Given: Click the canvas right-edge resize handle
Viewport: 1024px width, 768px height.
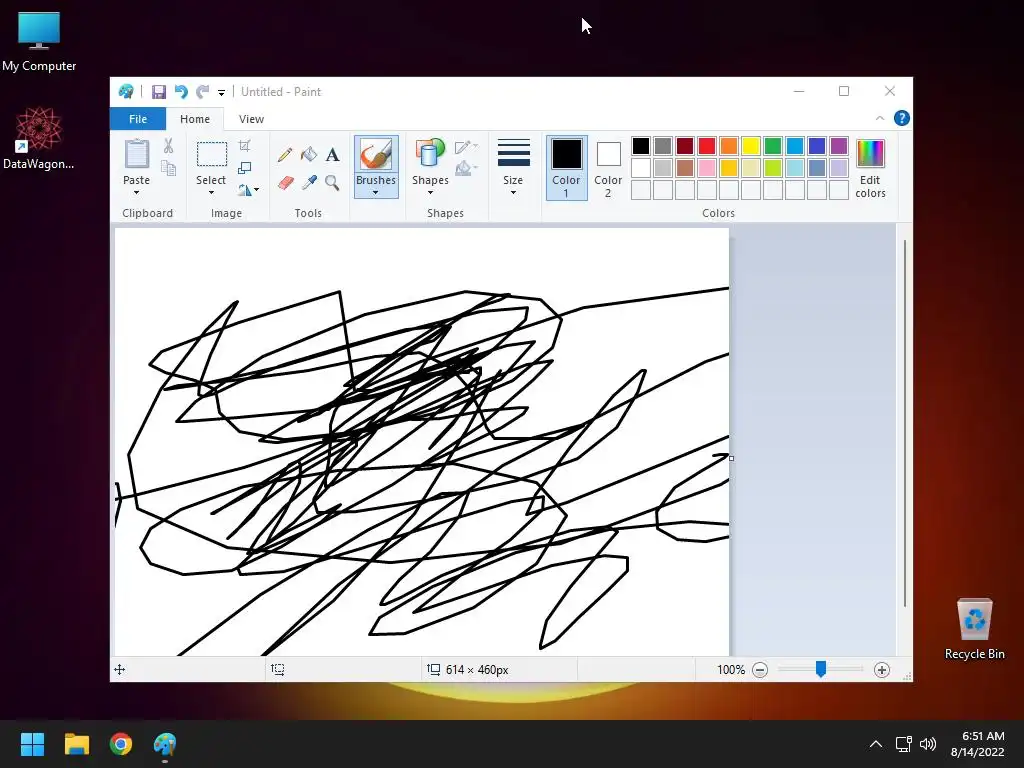Looking at the screenshot, I should pos(731,458).
